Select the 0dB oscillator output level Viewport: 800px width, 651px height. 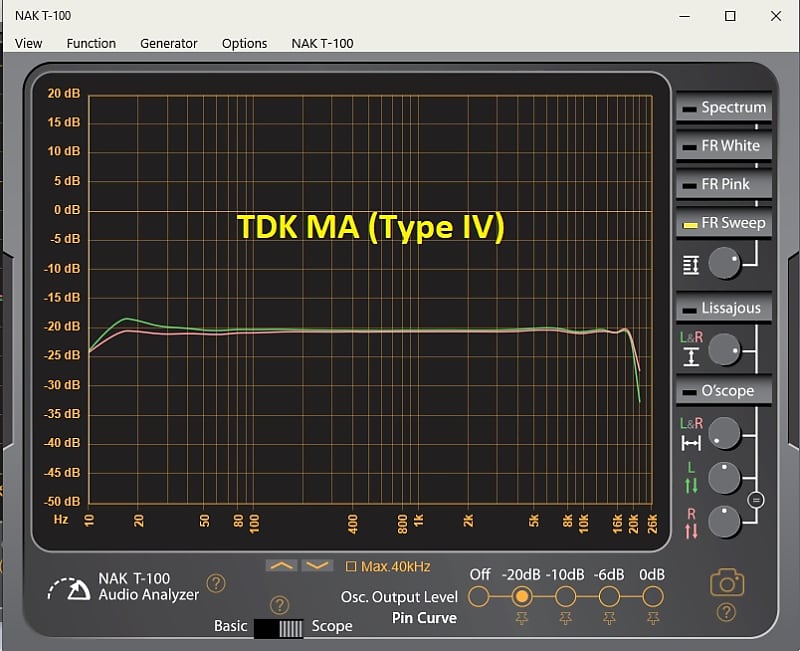[x=653, y=596]
